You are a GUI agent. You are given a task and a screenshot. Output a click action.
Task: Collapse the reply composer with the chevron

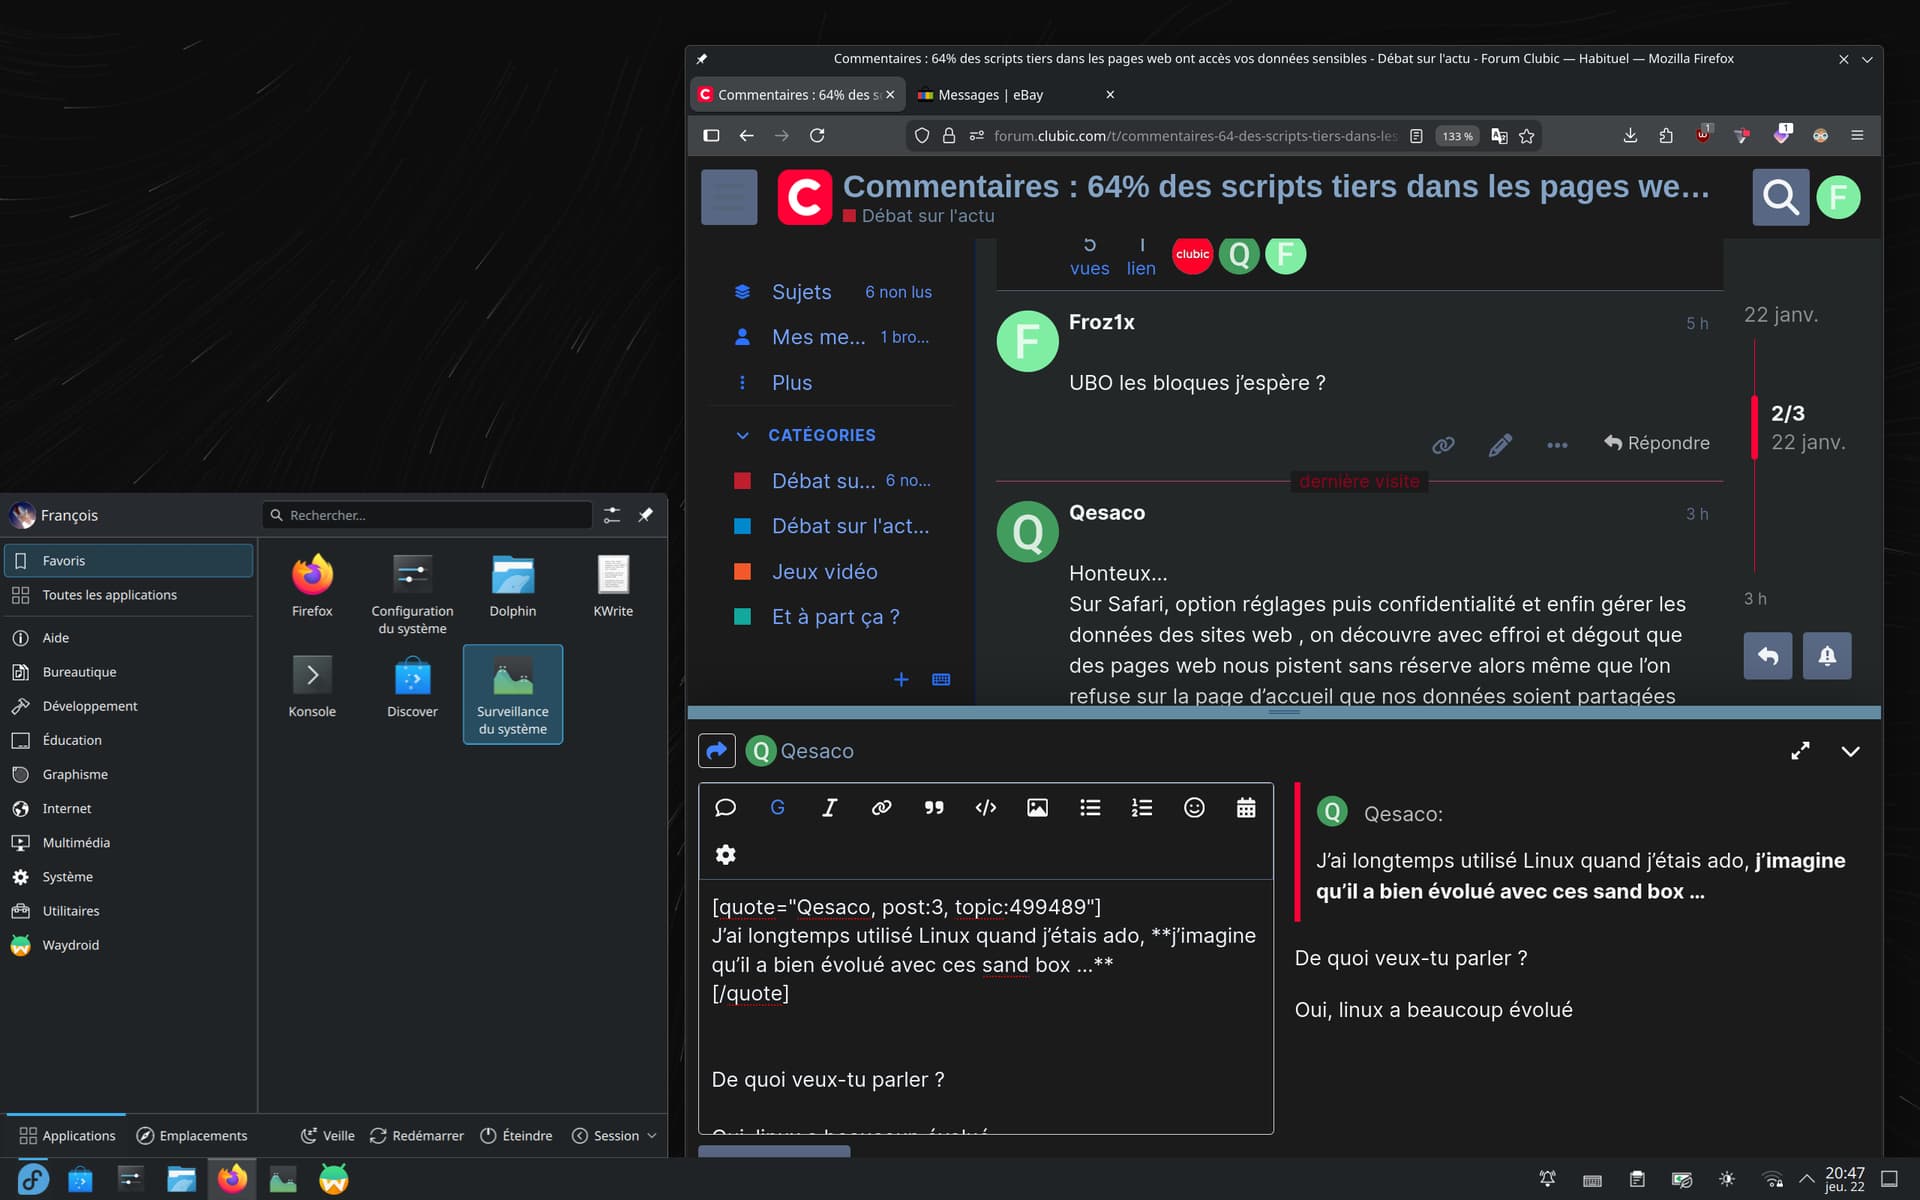point(1850,751)
